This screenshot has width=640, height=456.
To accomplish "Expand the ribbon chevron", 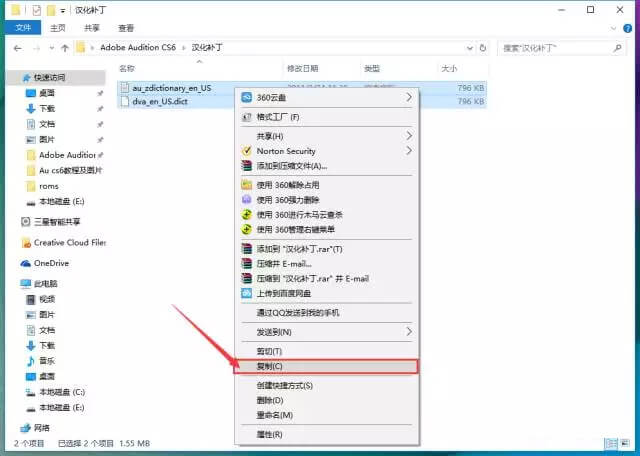I will (x=613, y=28).
